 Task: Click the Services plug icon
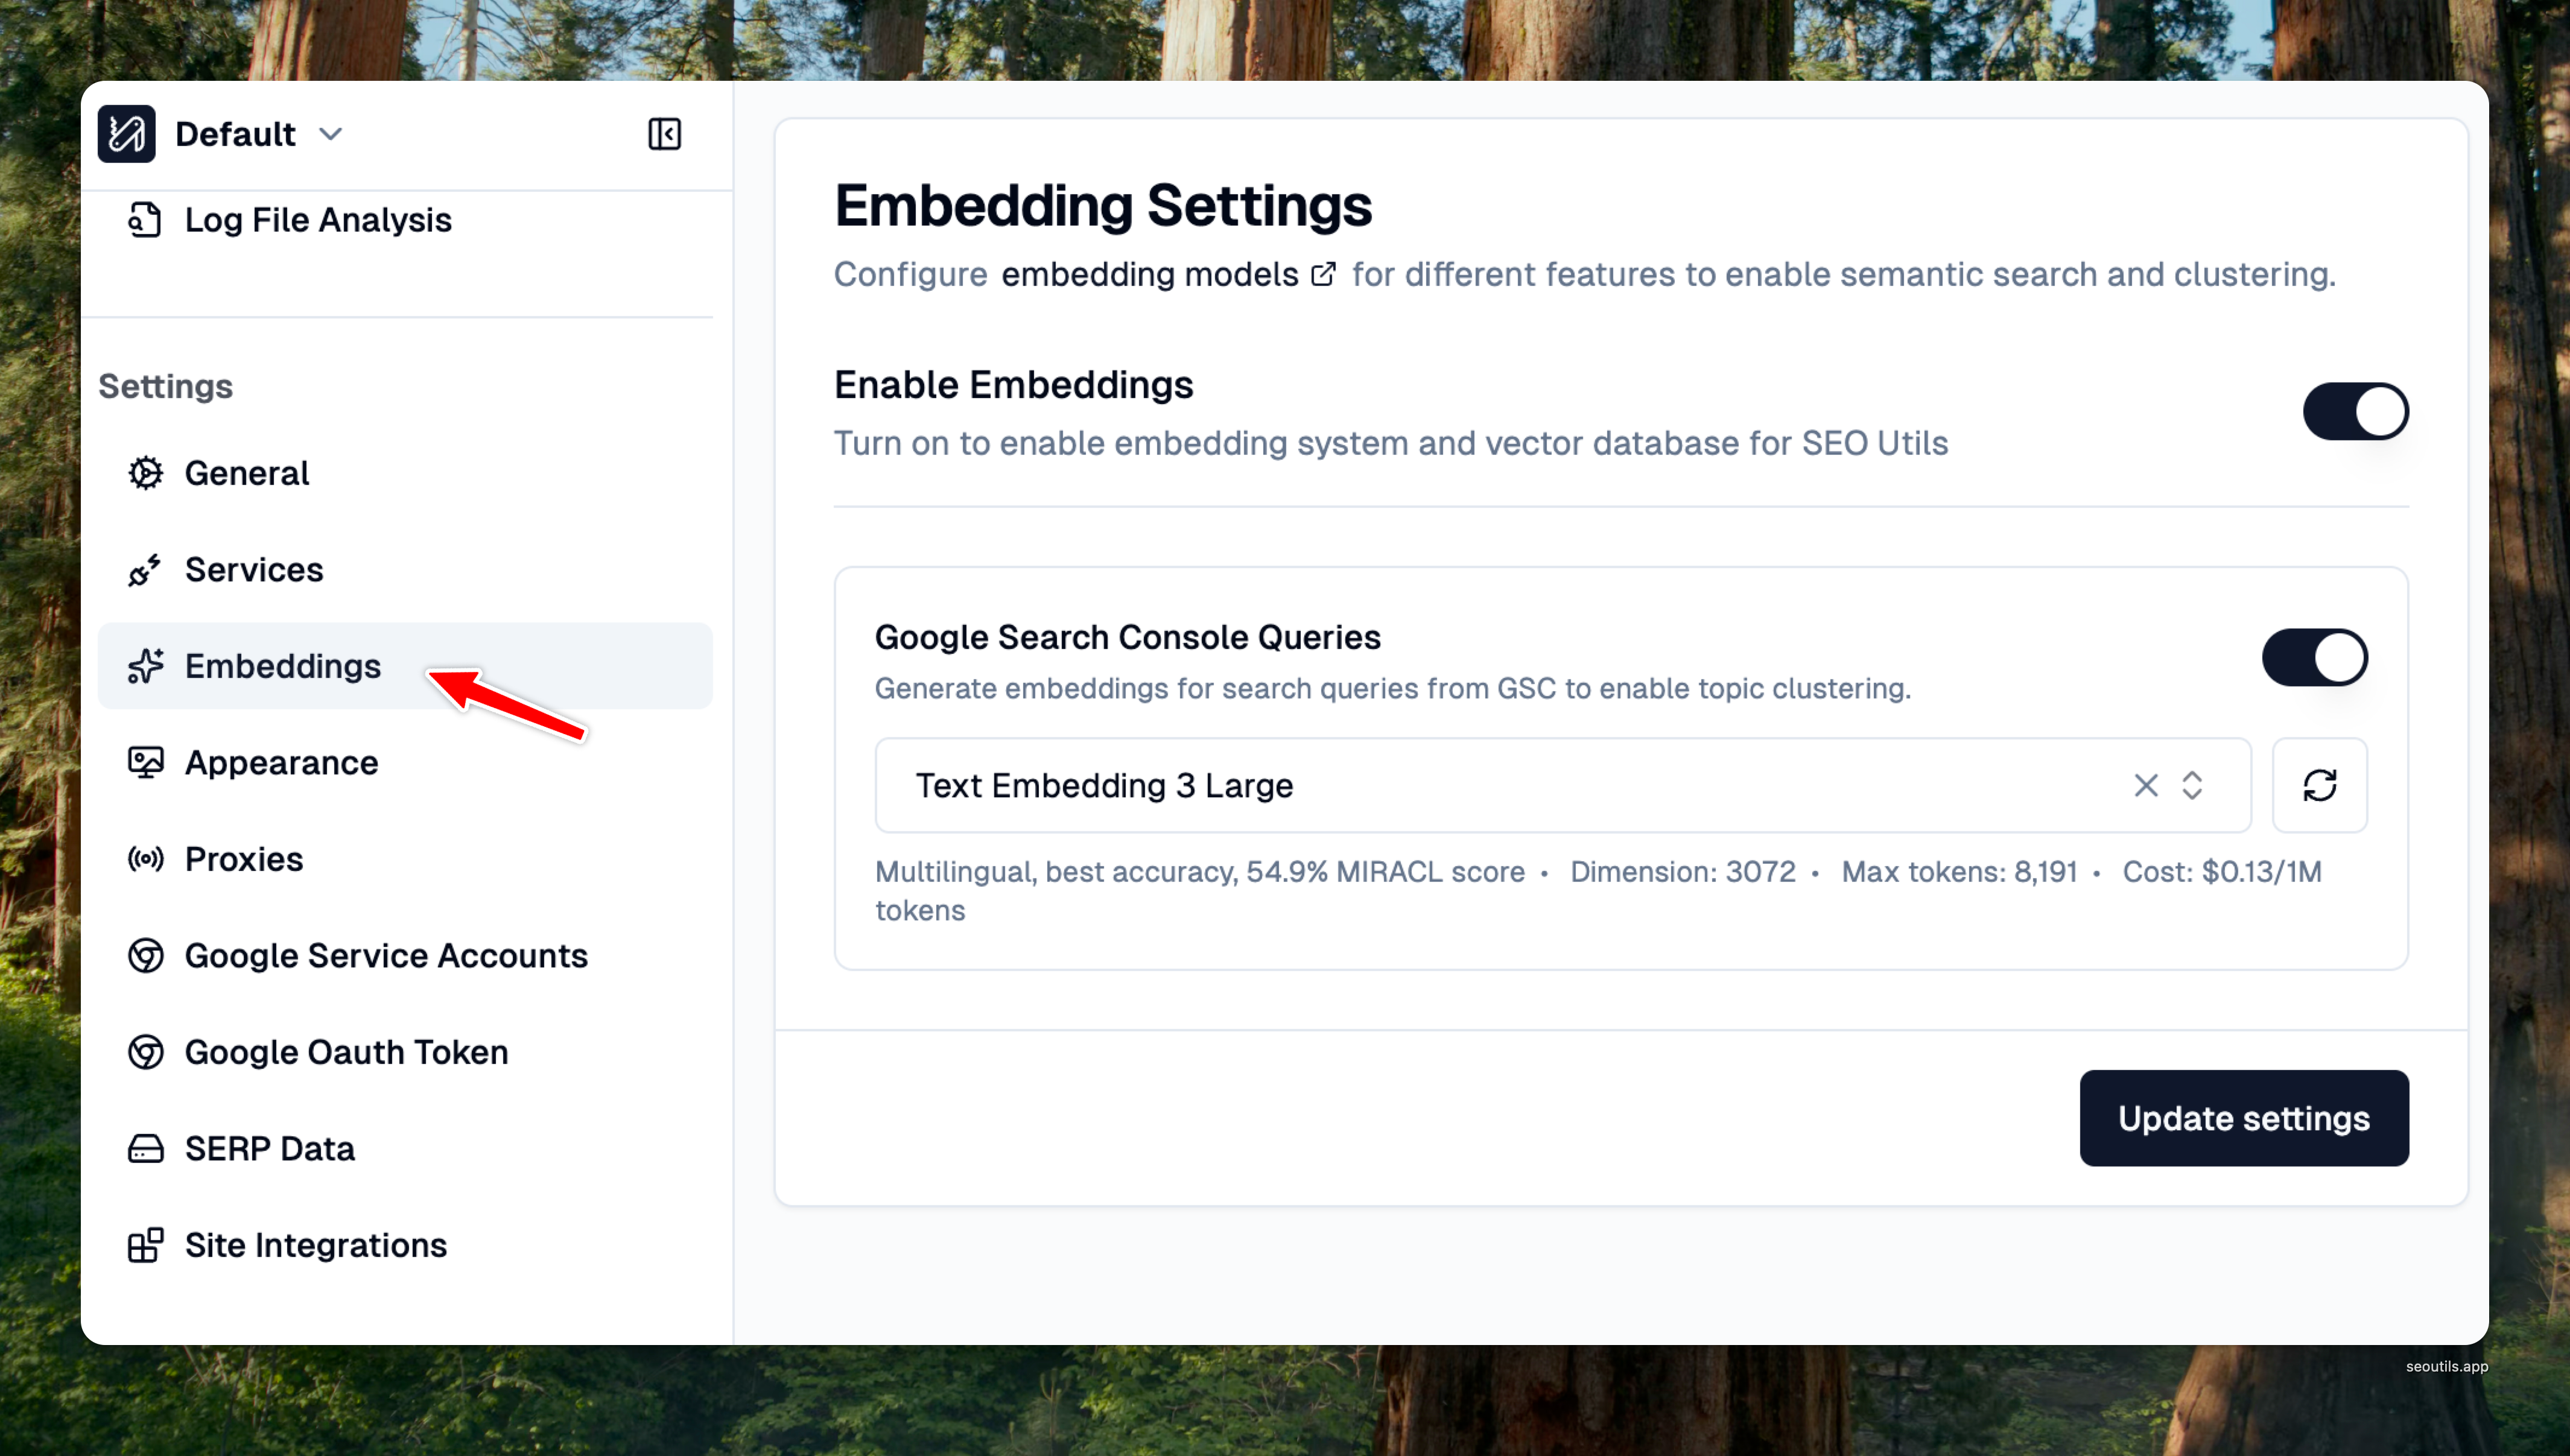(x=145, y=570)
